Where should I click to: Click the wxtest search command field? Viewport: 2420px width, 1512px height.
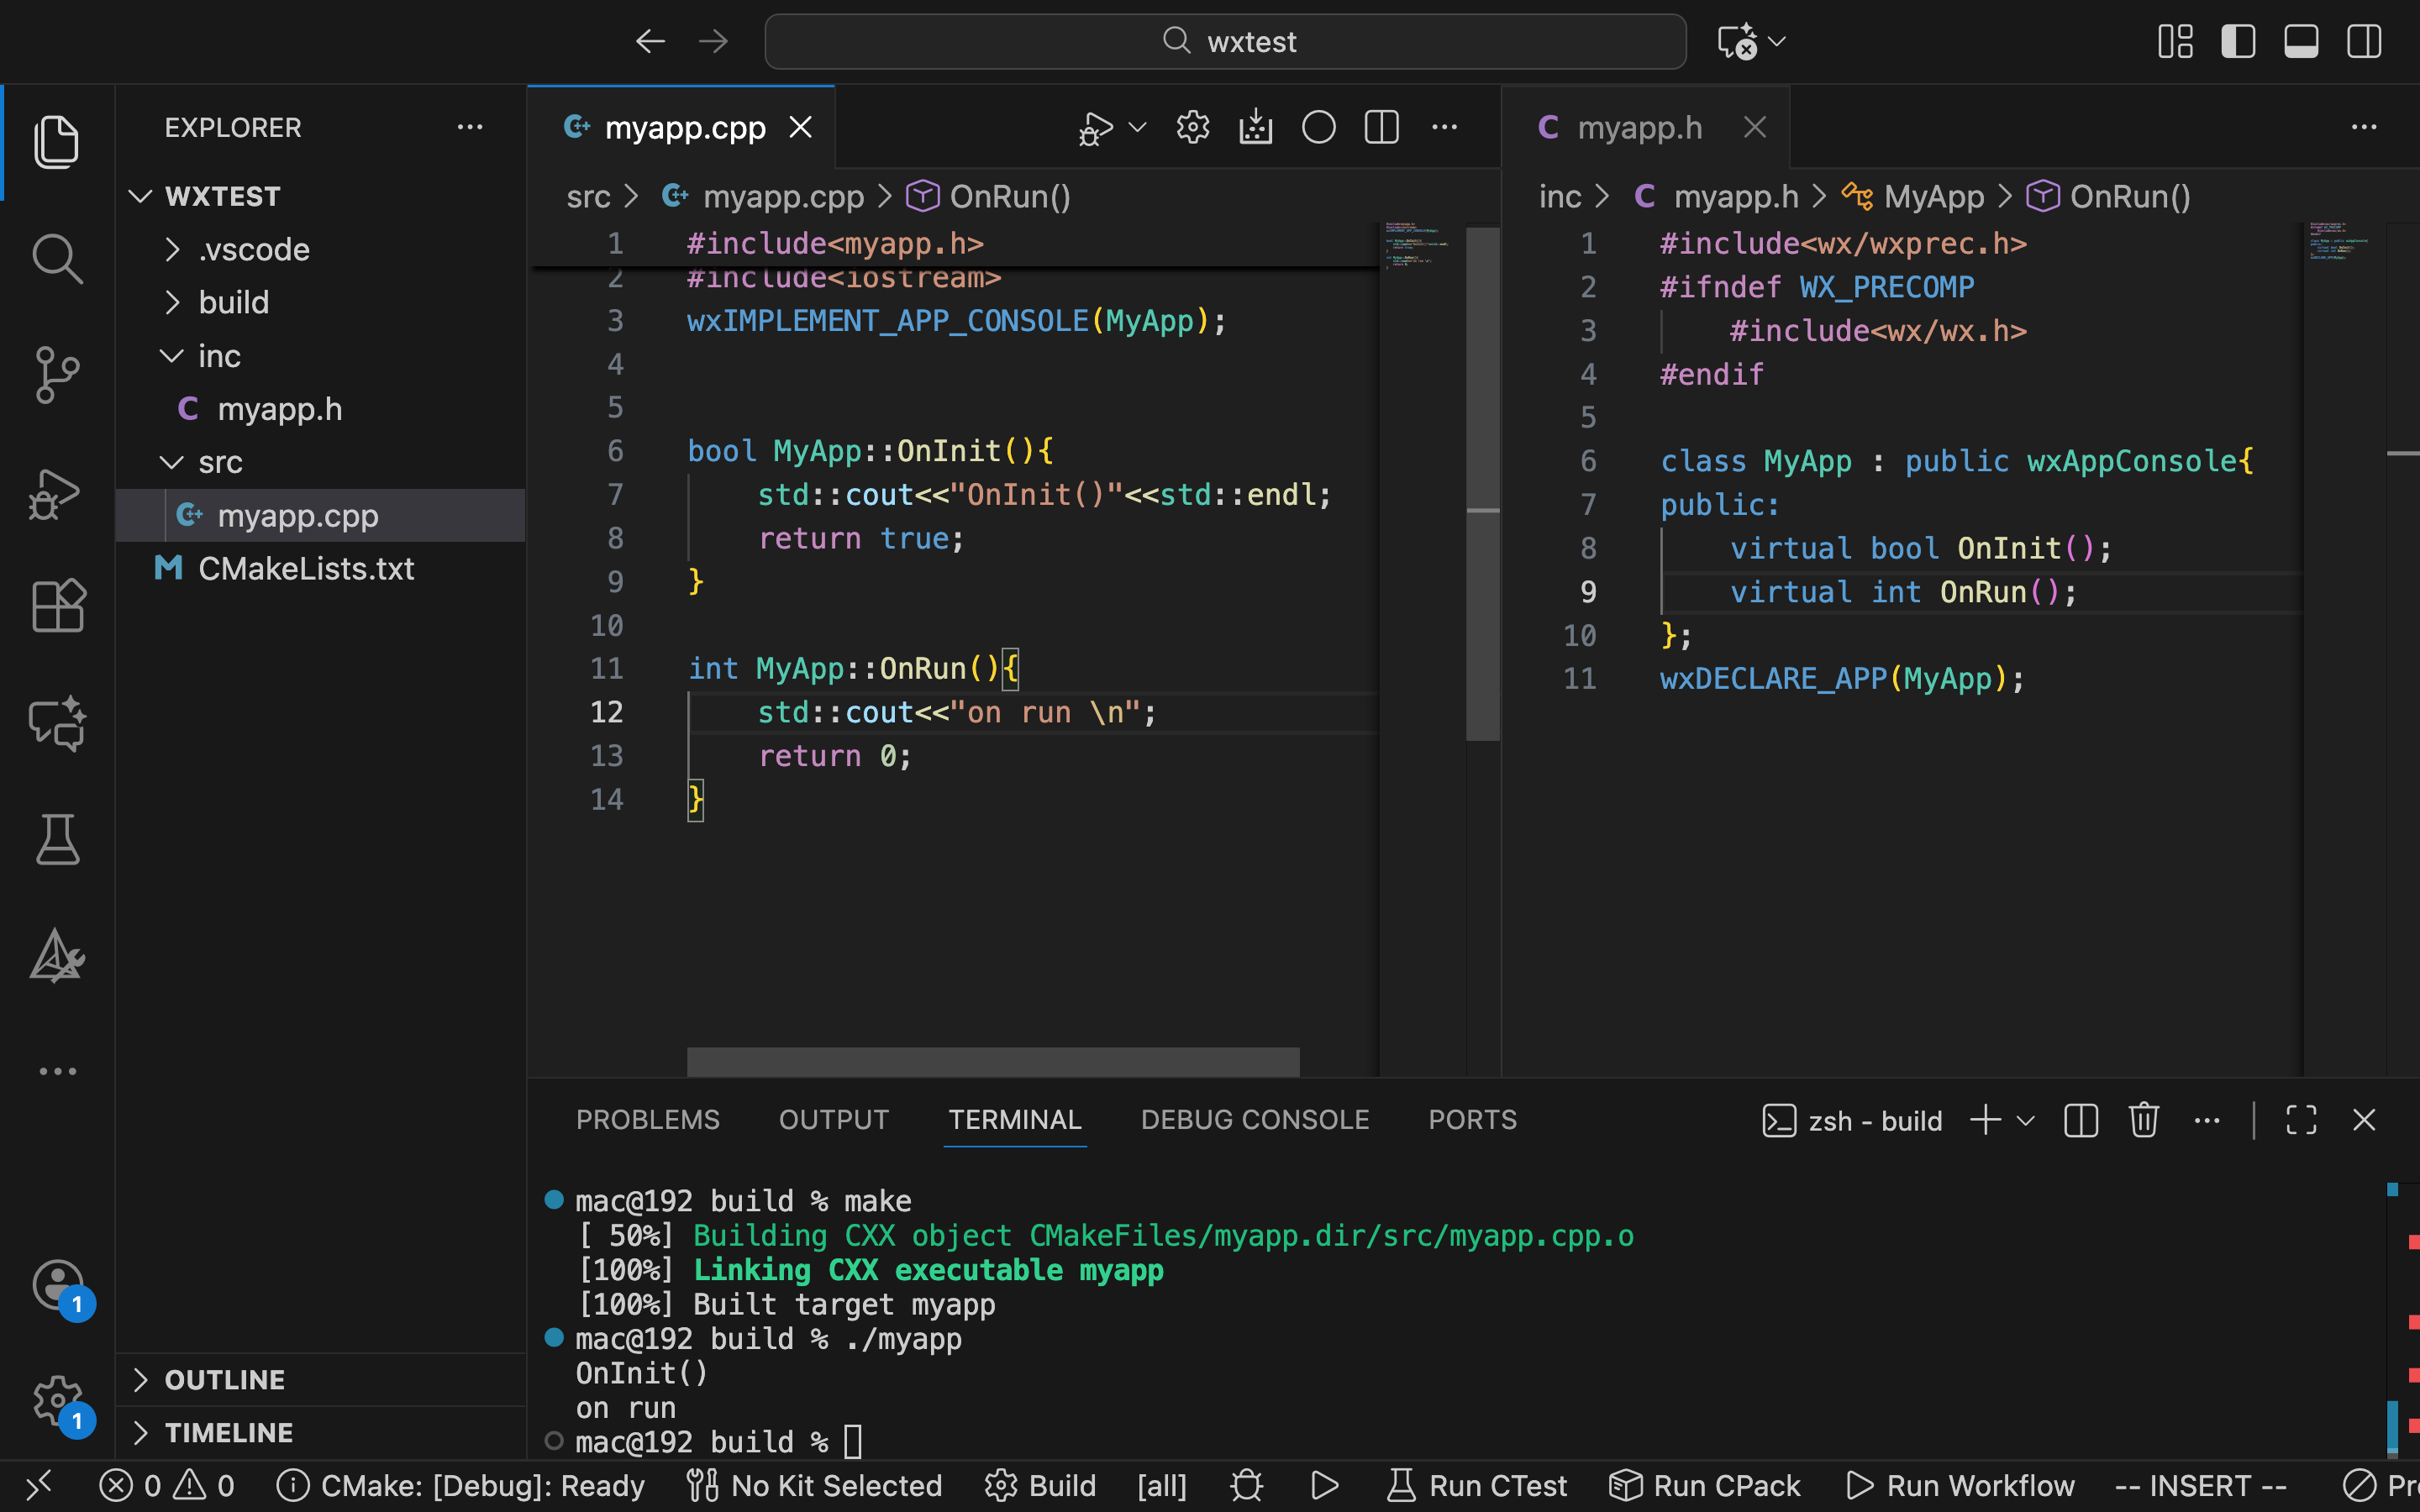[1225, 42]
